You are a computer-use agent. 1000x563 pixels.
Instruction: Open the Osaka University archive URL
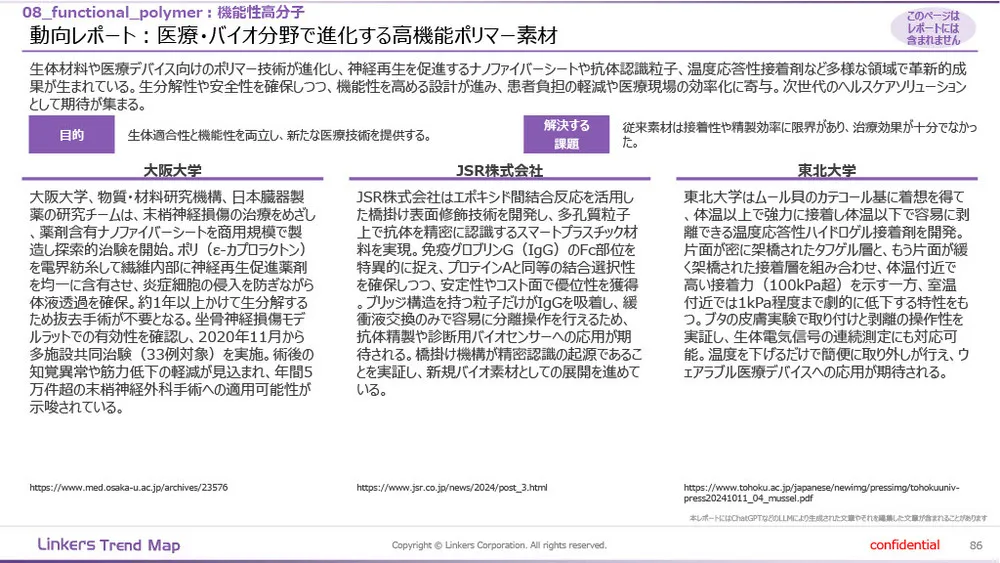point(128,488)
